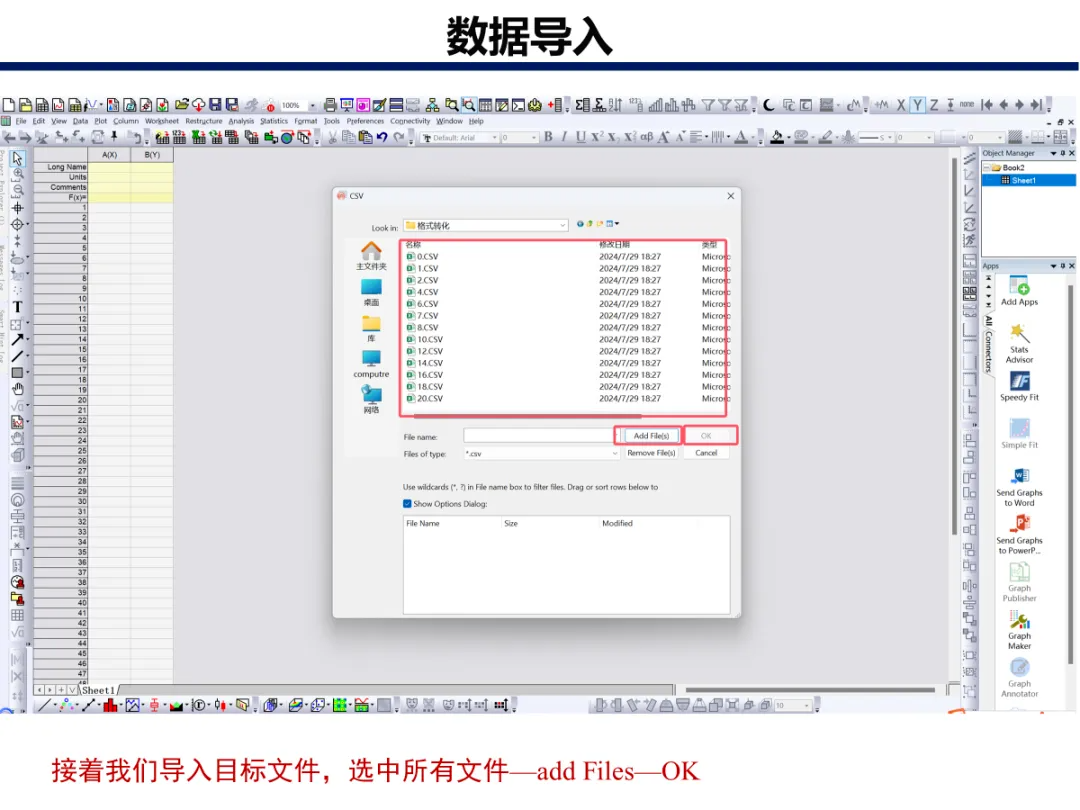Open the zoom 100% dropdown

(312, 105)
